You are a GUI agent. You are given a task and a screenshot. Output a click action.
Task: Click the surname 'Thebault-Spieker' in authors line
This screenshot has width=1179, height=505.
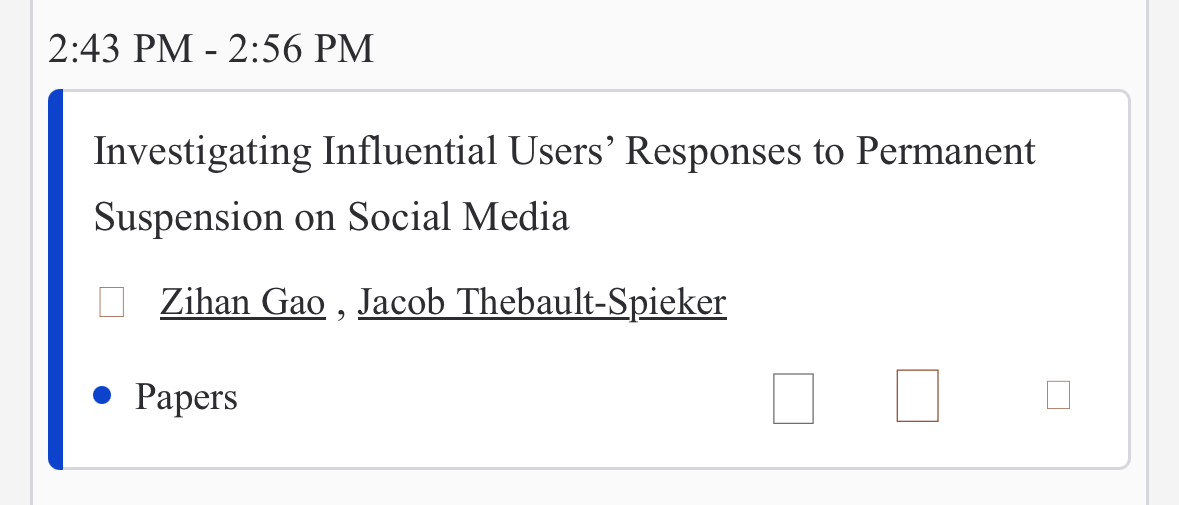click(x=592, y=302)
